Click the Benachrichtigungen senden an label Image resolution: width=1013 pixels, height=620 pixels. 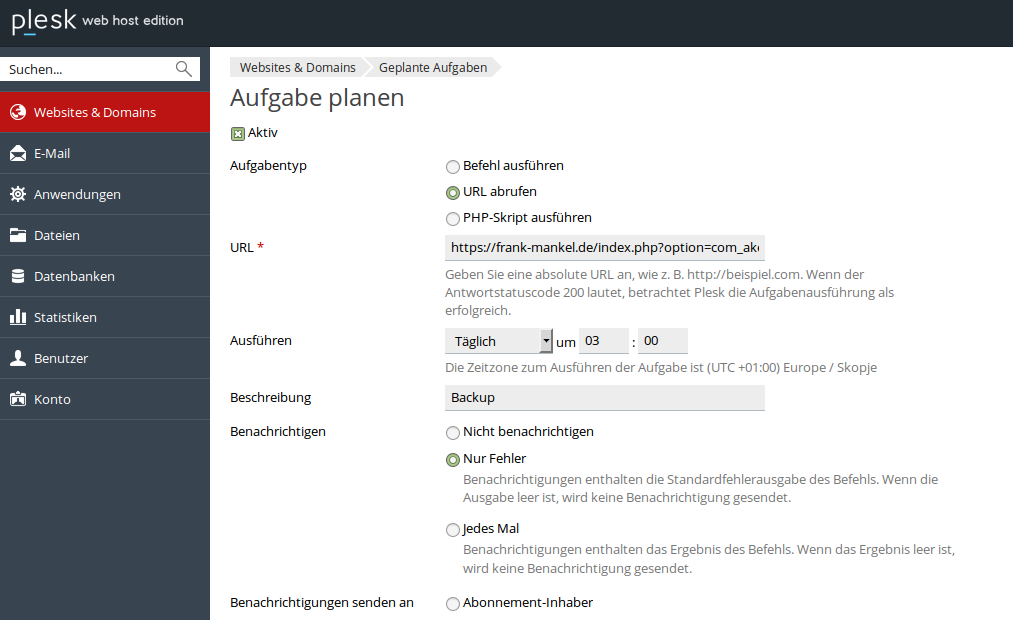point(322,603)
